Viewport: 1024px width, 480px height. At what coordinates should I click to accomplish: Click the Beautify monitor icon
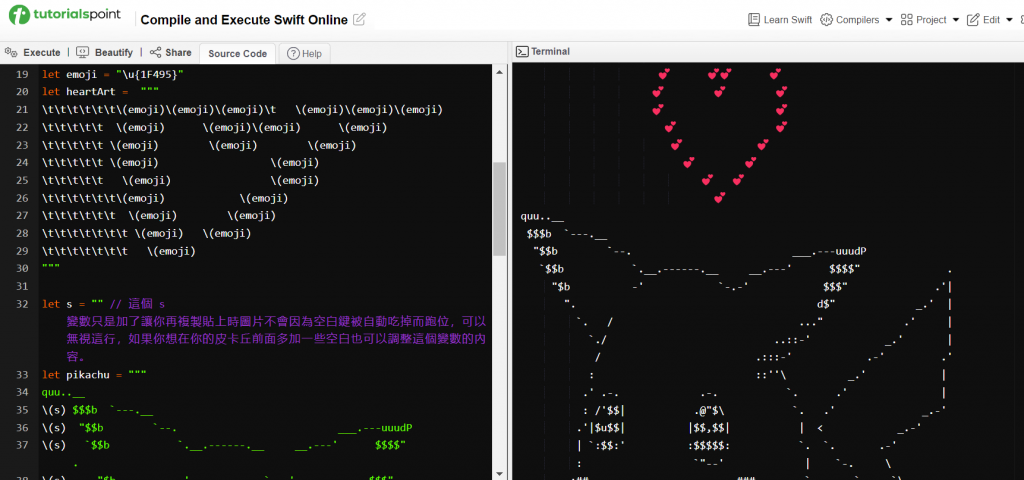(82, 52)
